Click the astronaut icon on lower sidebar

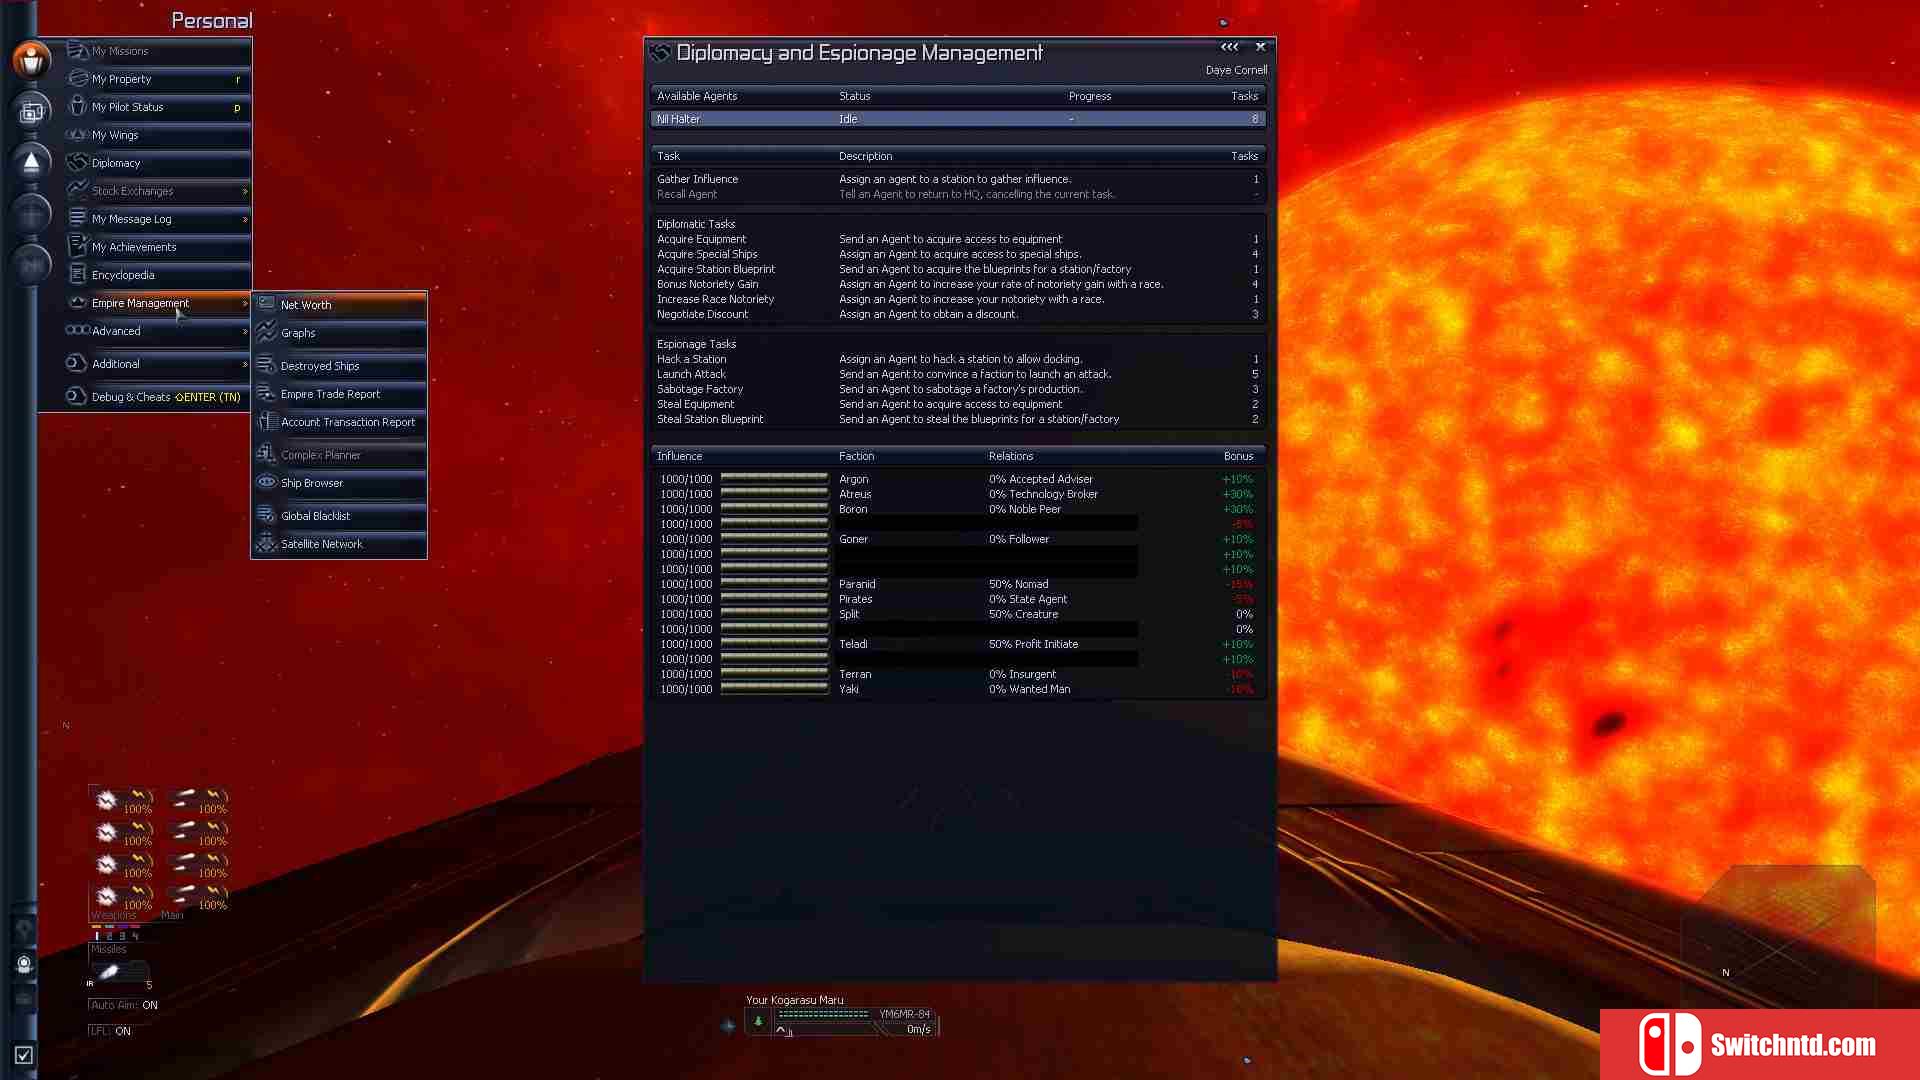(25, 965)
